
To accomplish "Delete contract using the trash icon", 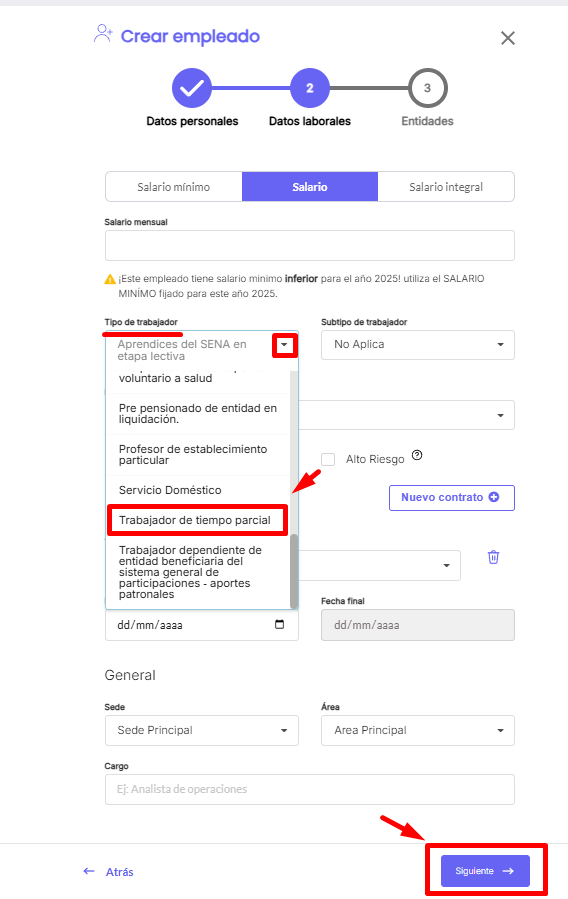I will click(x=493, y=557).
